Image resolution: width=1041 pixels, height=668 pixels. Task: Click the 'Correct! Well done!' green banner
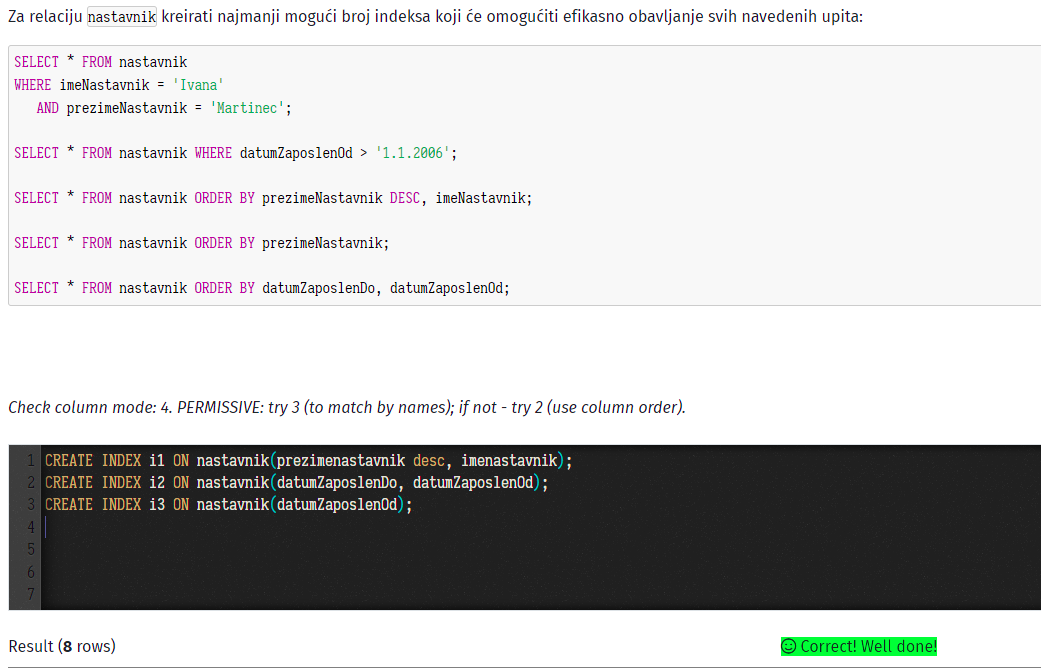click(x=859, y=646)
